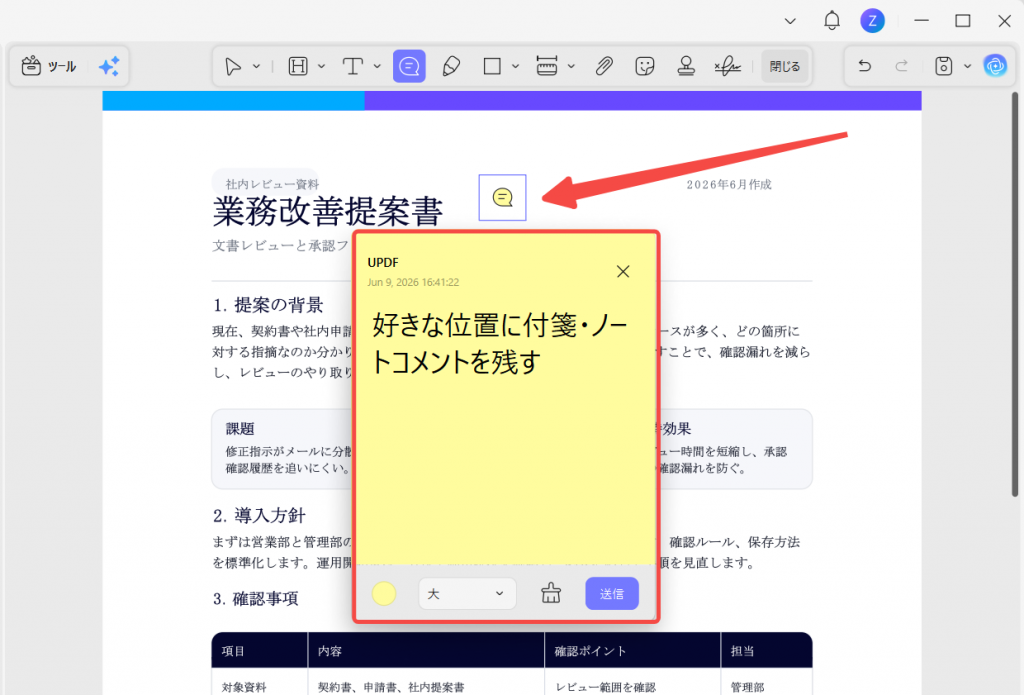1024x695 pixels.
Task: Click the 業務改善提案書 document title
Action: point(328,212)
